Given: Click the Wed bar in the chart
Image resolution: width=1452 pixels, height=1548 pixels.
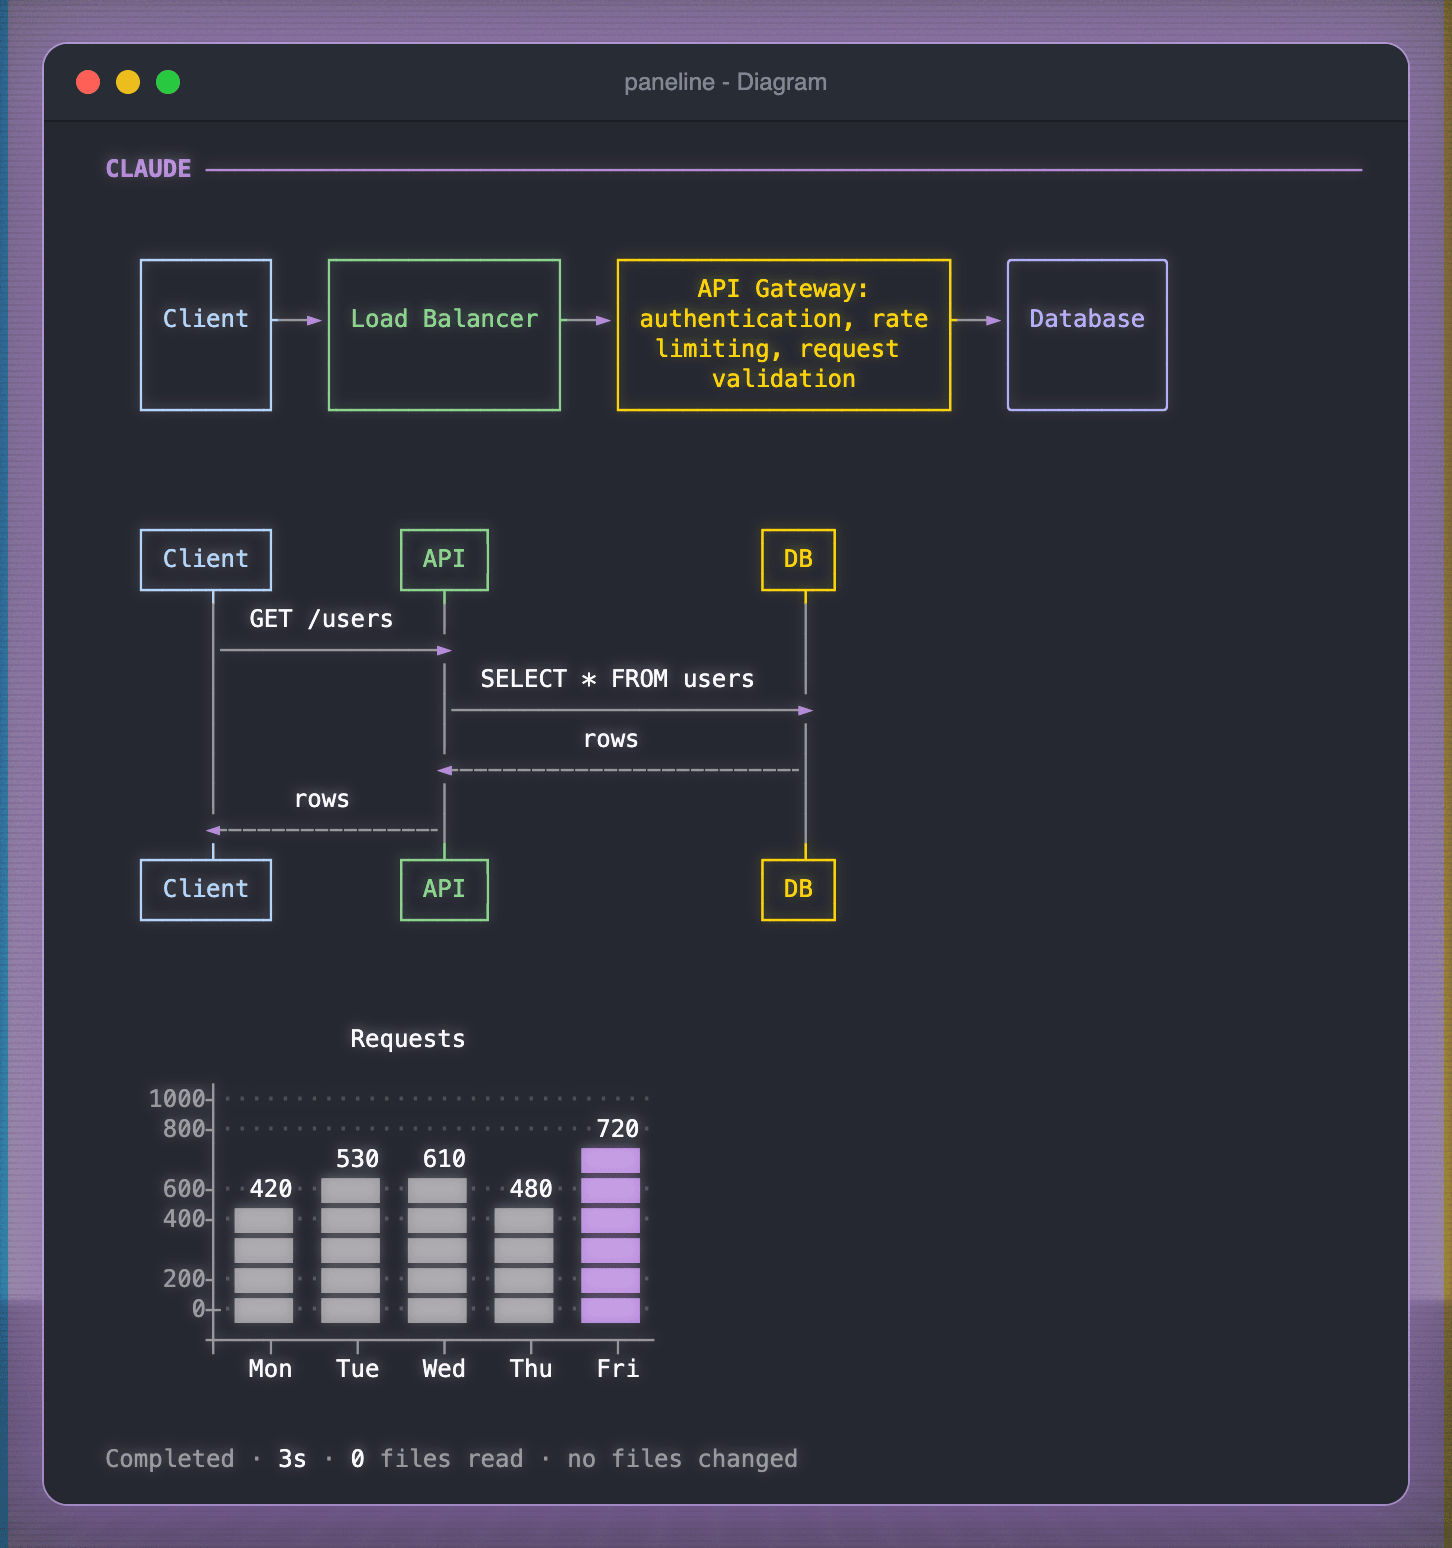Looking at the screenshot, I should (x=437, y=1250).
